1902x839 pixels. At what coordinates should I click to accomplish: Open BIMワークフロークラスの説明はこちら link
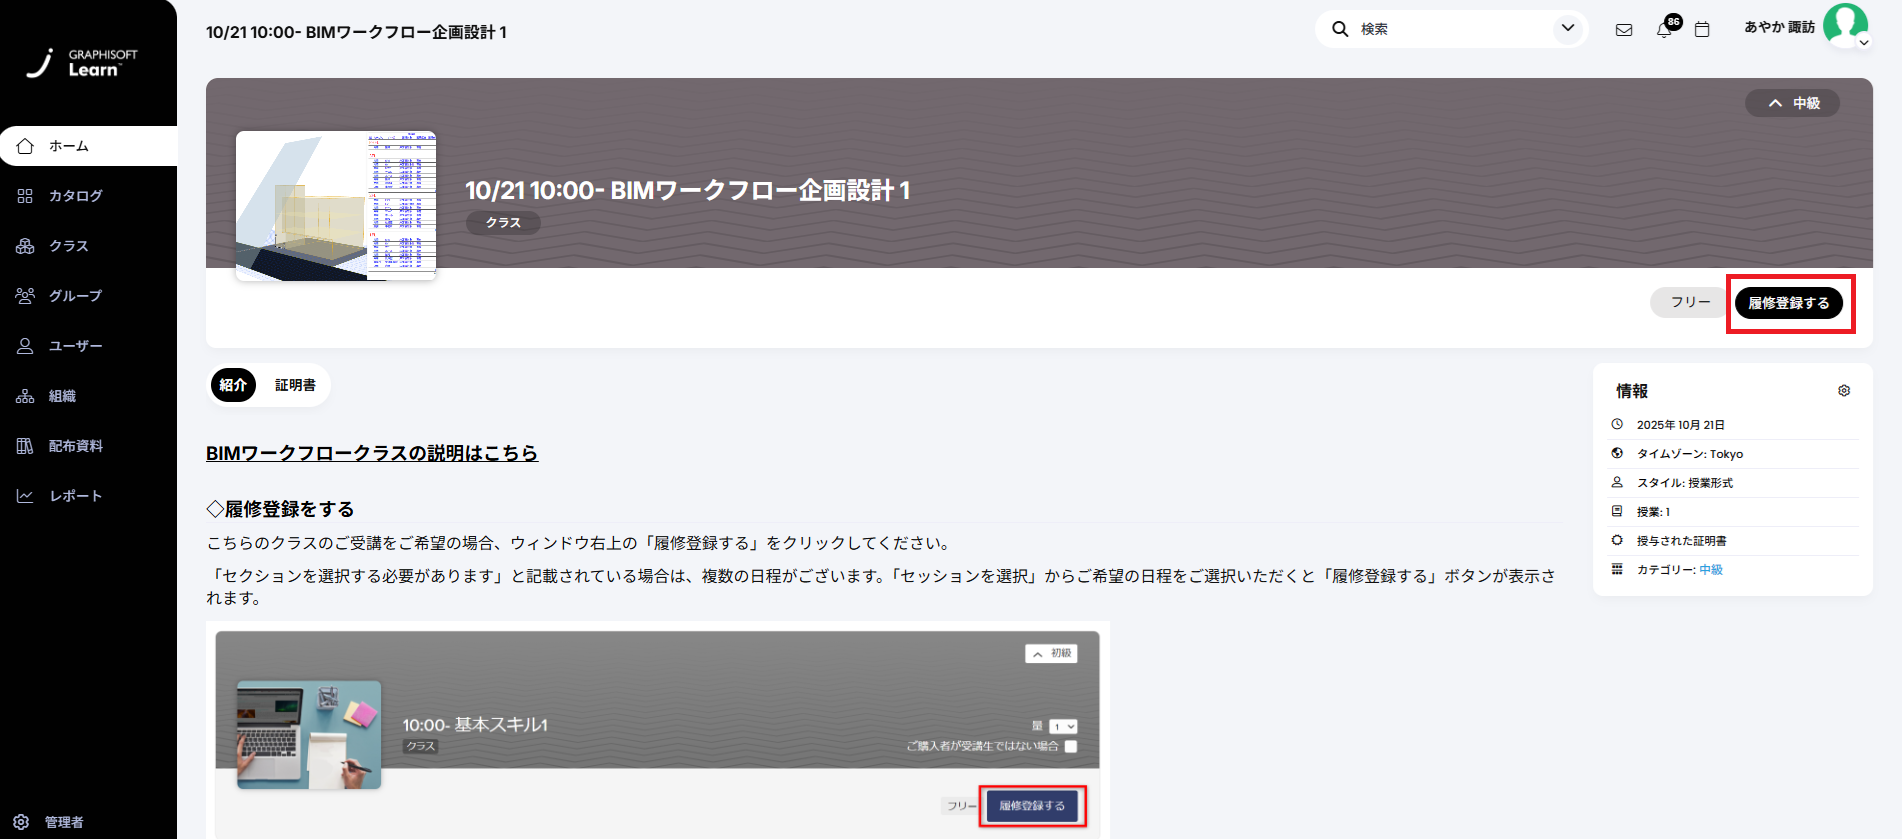(x=372, y=453)
